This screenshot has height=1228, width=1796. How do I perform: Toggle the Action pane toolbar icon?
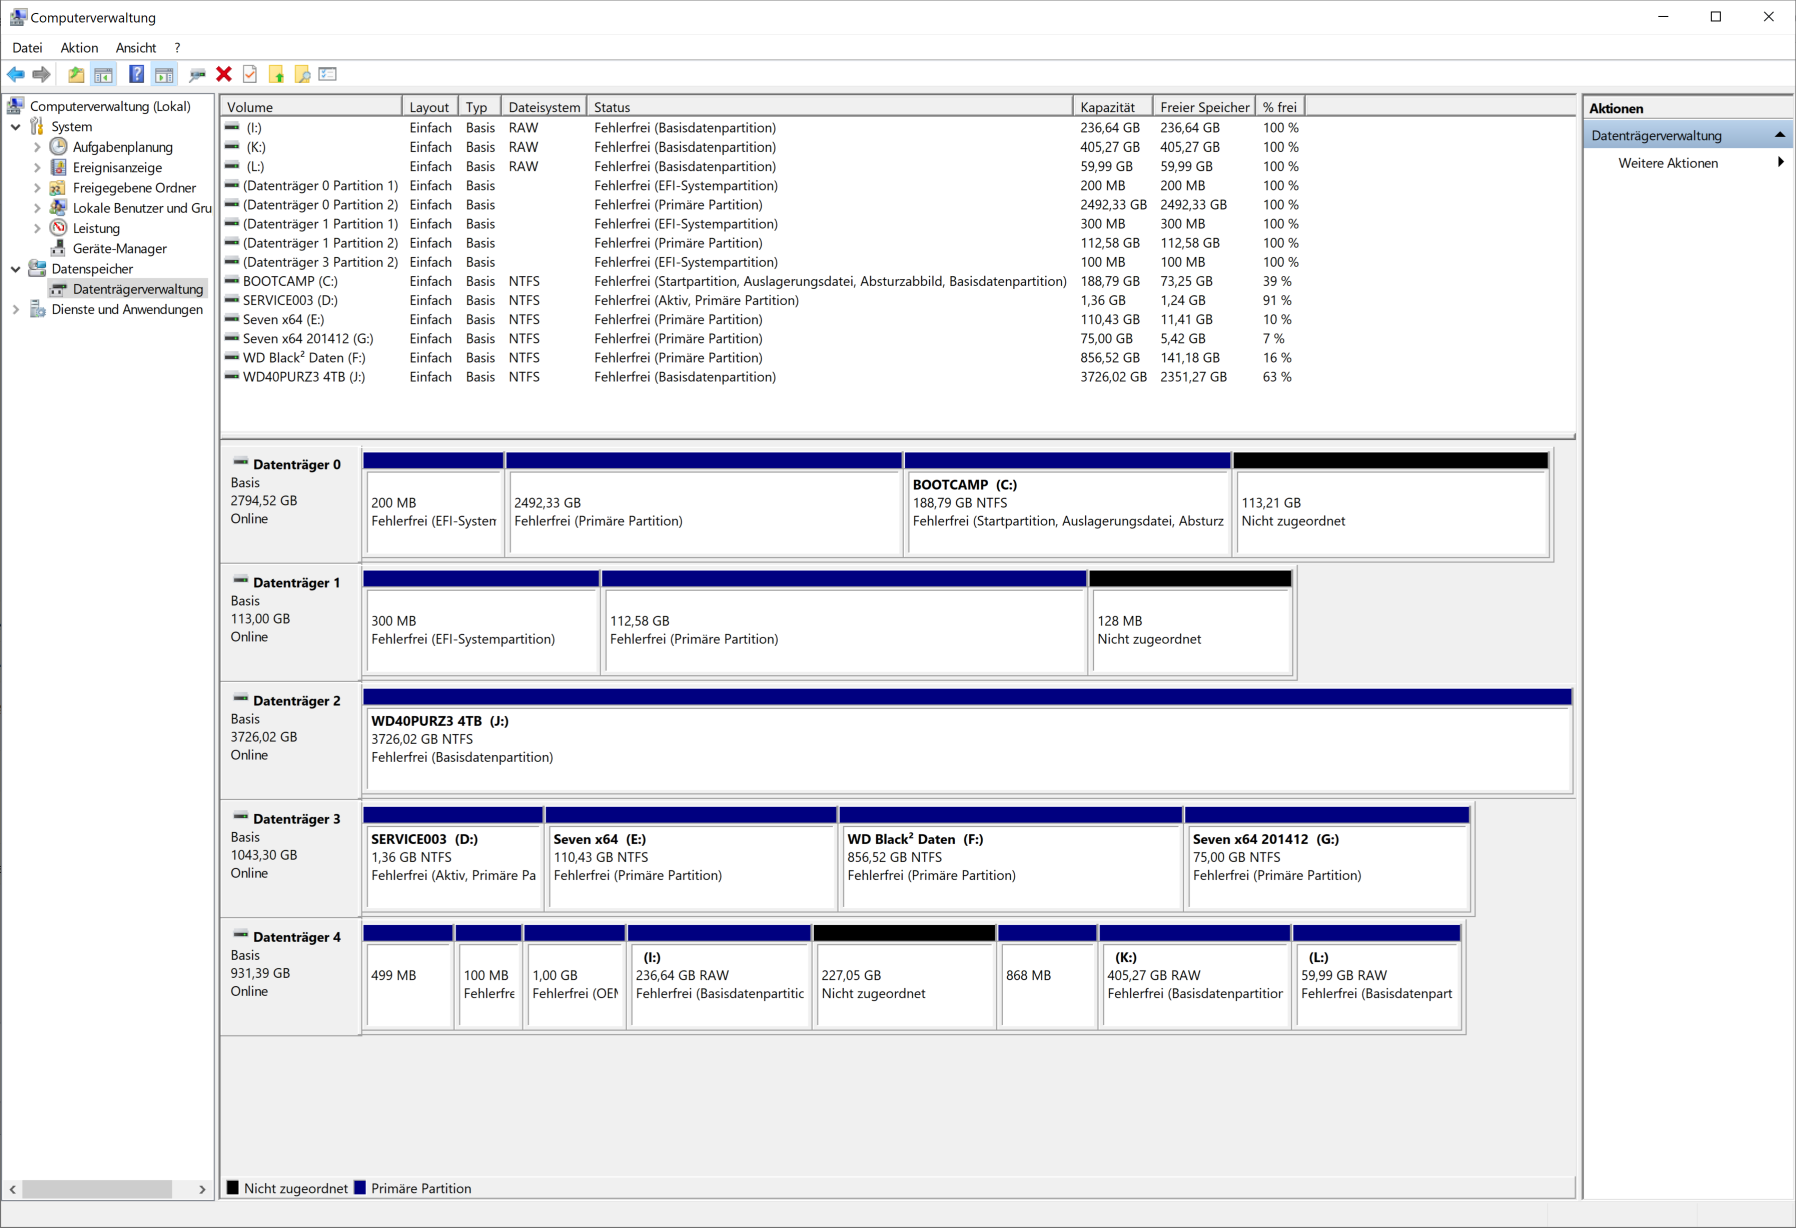pyautogui.click(x=164, y=74)
